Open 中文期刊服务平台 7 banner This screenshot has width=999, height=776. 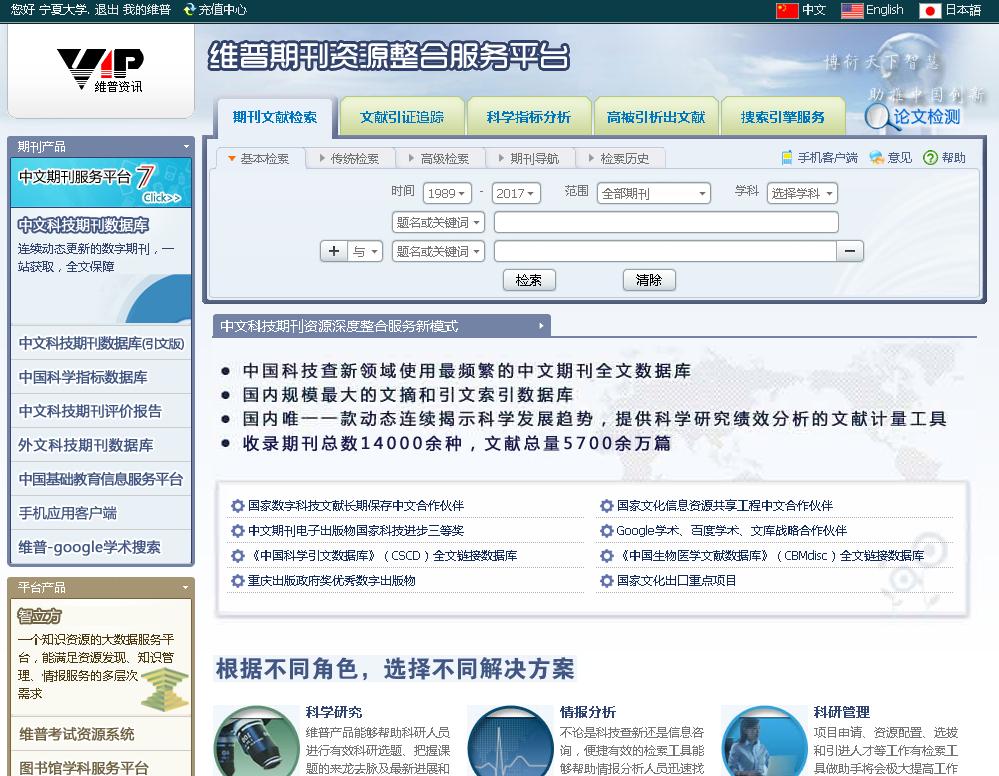coord(101,182)
